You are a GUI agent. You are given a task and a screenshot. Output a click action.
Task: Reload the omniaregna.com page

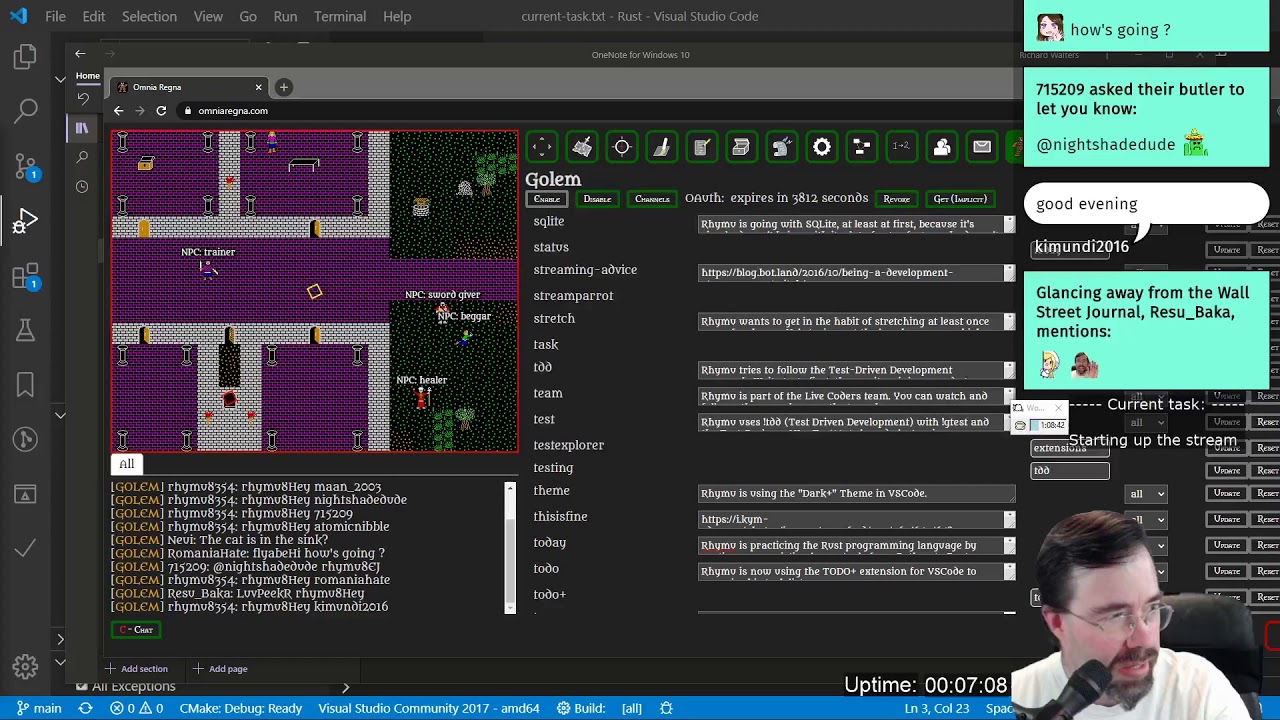[x=161, y=111]
